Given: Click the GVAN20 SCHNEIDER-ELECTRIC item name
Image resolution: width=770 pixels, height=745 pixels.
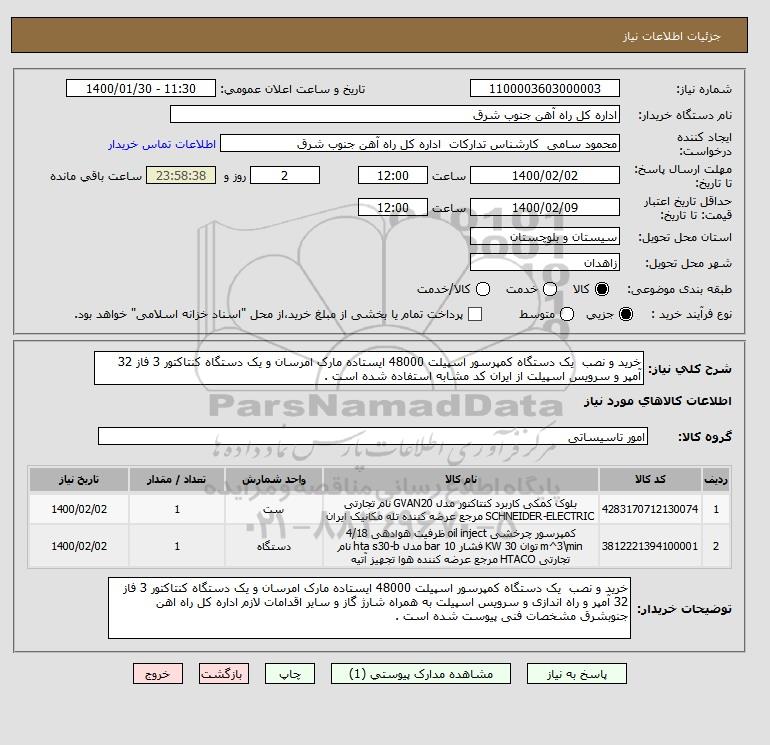Looking at the screenshot, I should [461, 510].
